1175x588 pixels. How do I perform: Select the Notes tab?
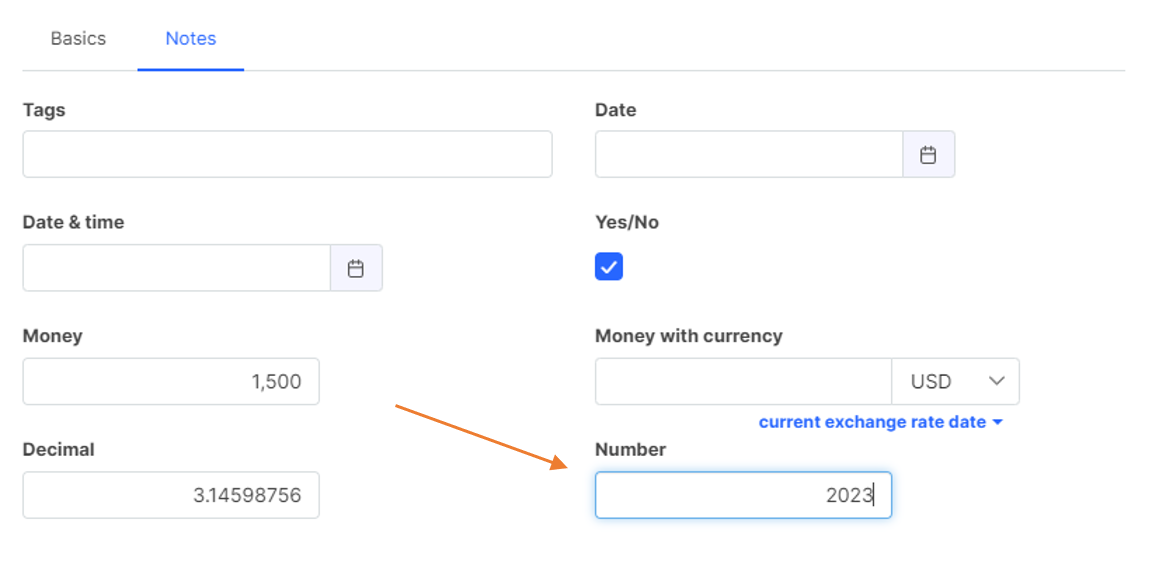pos(190,38)
